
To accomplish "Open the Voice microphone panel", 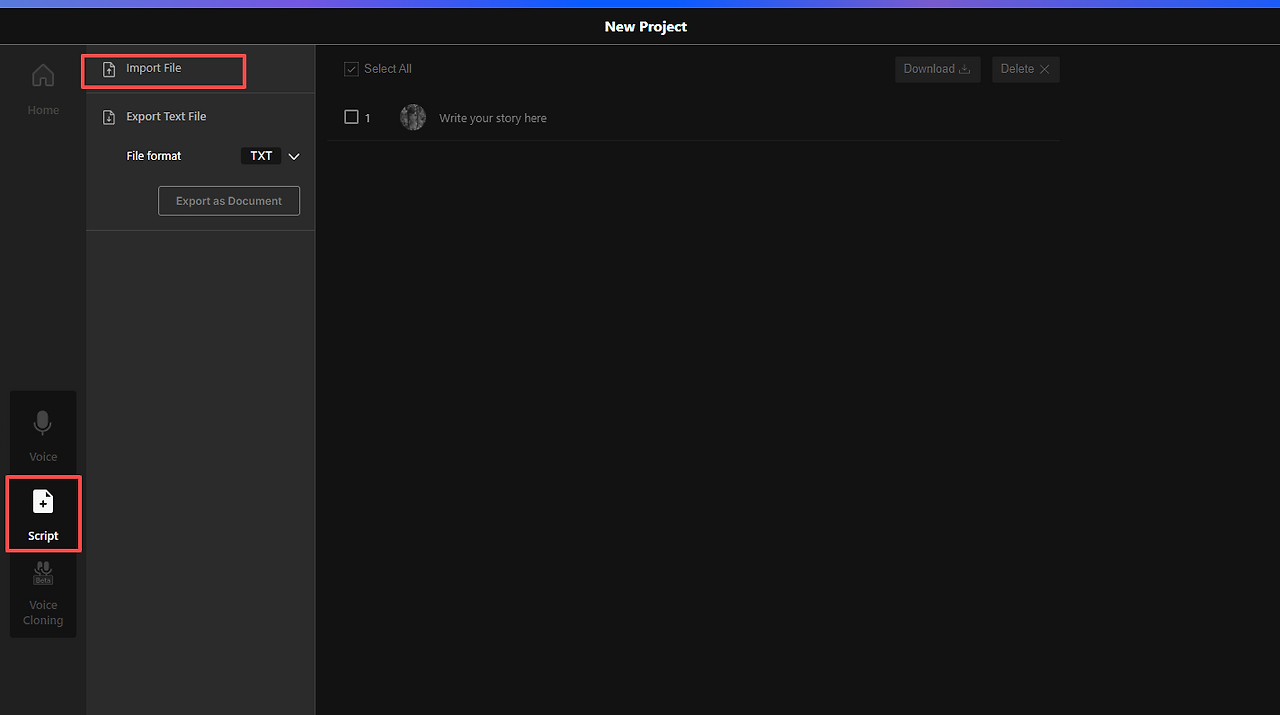I will tap(43, 435).
